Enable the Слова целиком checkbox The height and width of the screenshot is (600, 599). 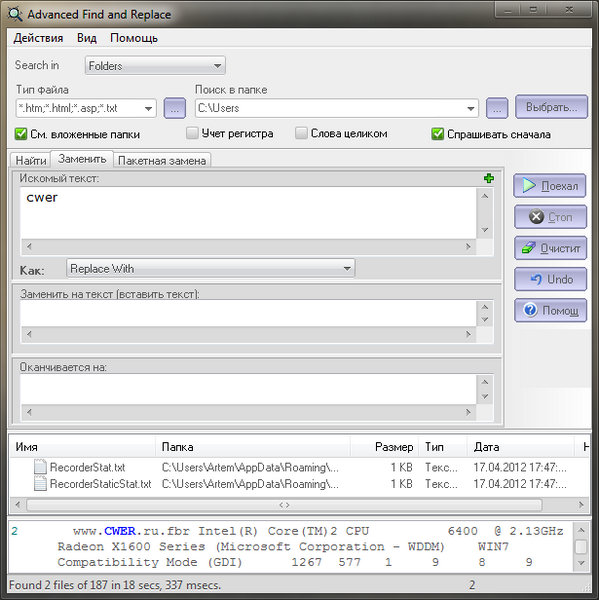point(301,133)
